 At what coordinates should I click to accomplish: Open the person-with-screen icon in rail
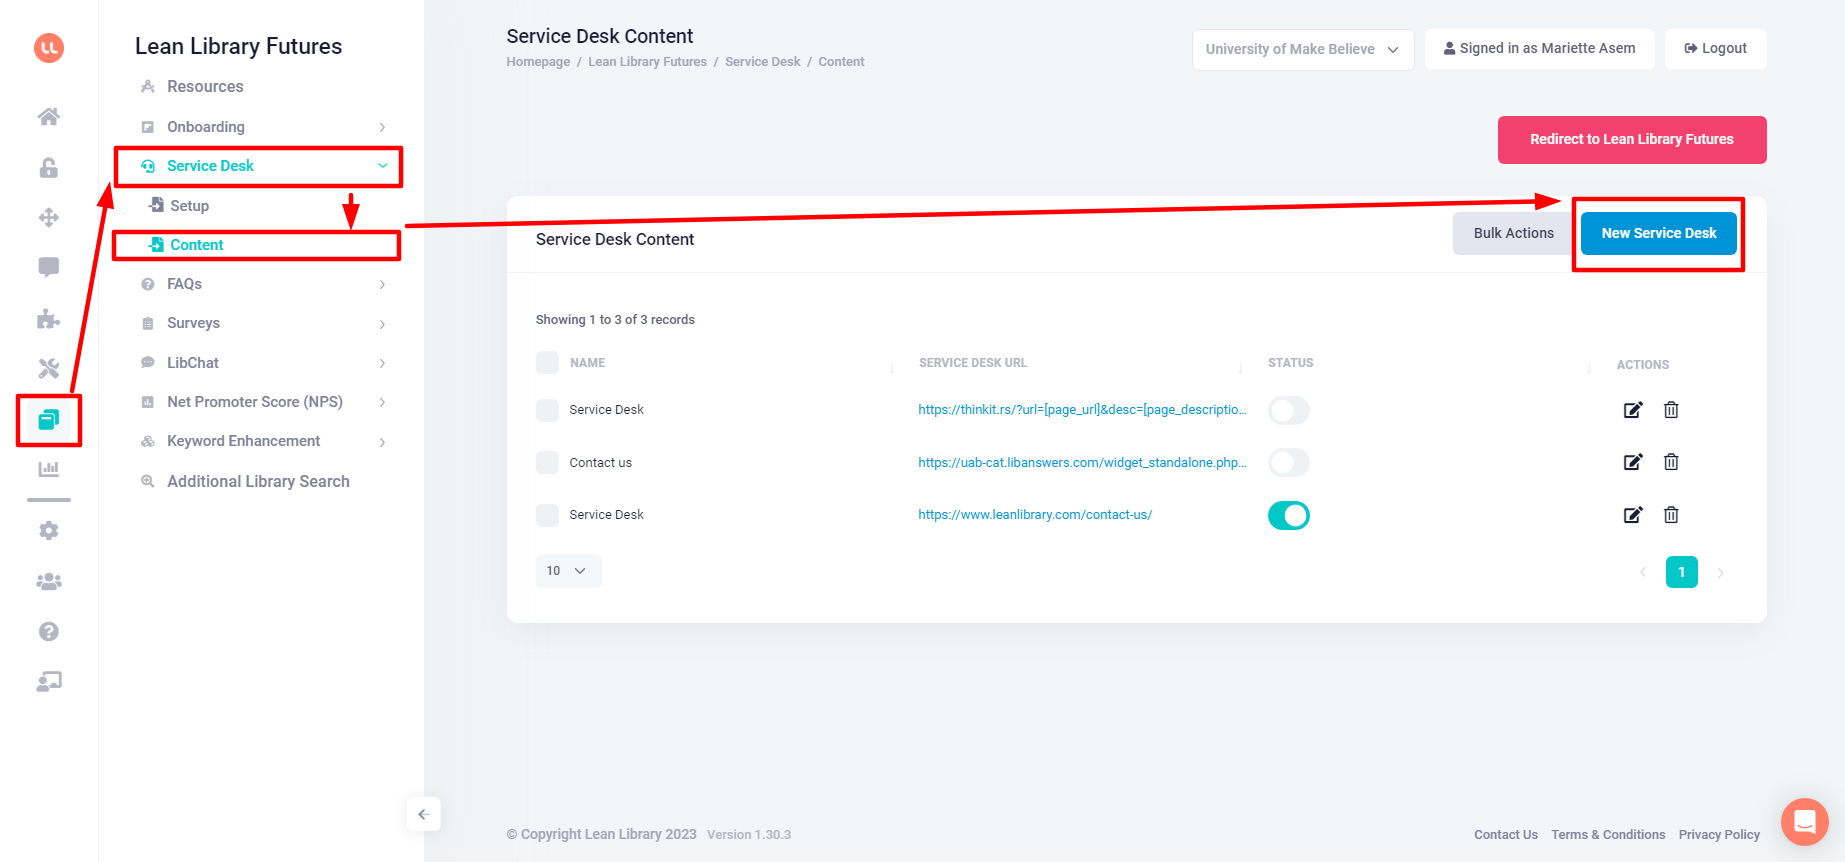click(x=49, y=682)
